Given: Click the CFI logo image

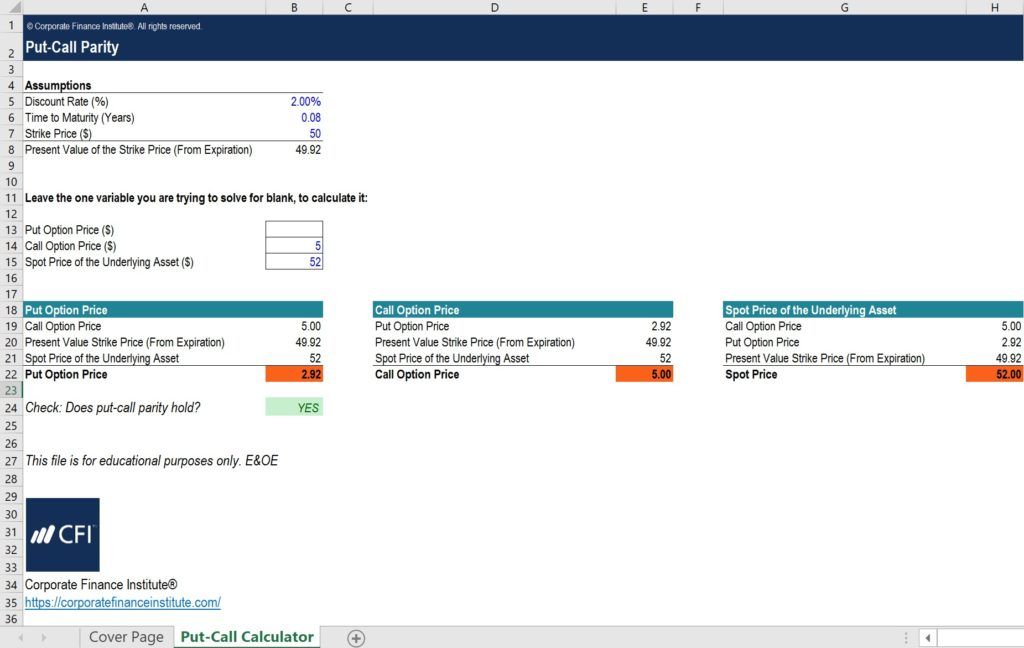Looking at the screenshot, I should click(x=62, y=534).
